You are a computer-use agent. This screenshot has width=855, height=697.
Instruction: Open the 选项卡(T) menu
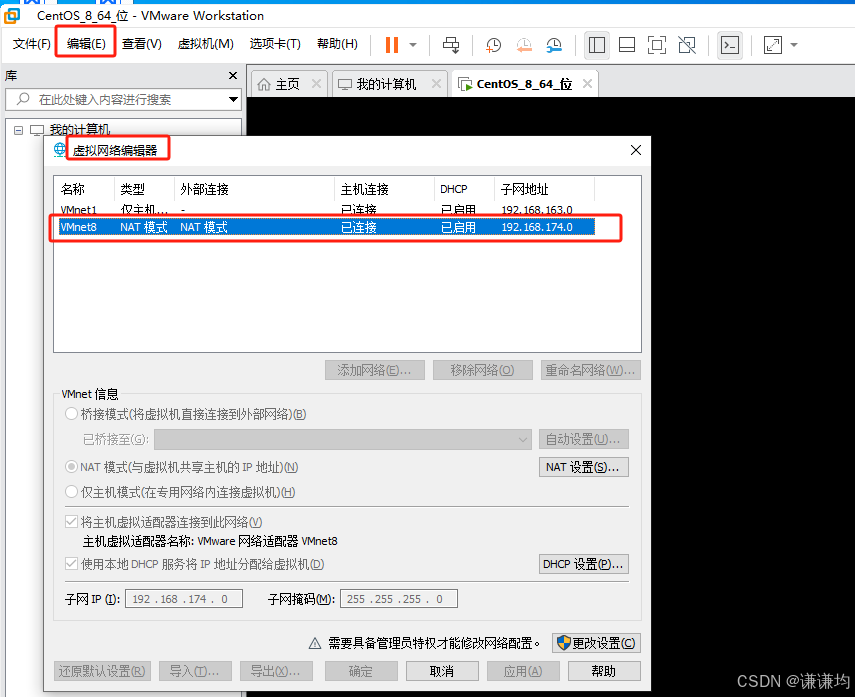[x=275, y=44]
